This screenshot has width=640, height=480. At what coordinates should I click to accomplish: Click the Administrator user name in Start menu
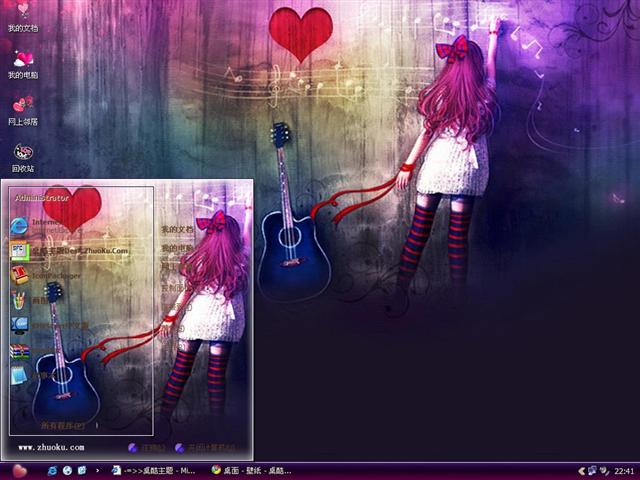pyautogui.click(x=42, y=198)
